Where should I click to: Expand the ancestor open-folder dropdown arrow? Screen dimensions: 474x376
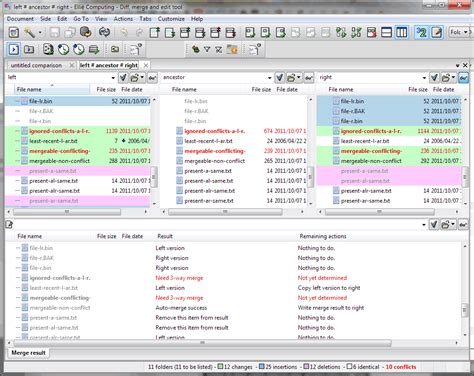click(x=298, y=78)
